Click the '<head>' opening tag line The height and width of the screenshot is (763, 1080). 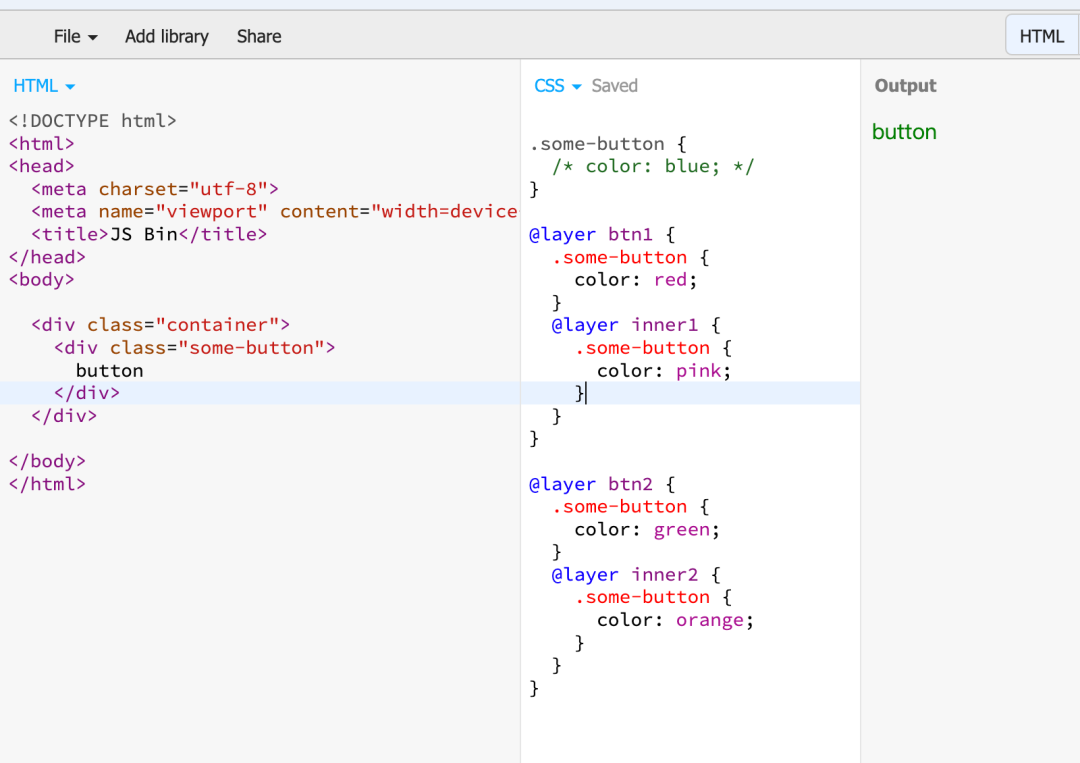(x=41, y=166)
